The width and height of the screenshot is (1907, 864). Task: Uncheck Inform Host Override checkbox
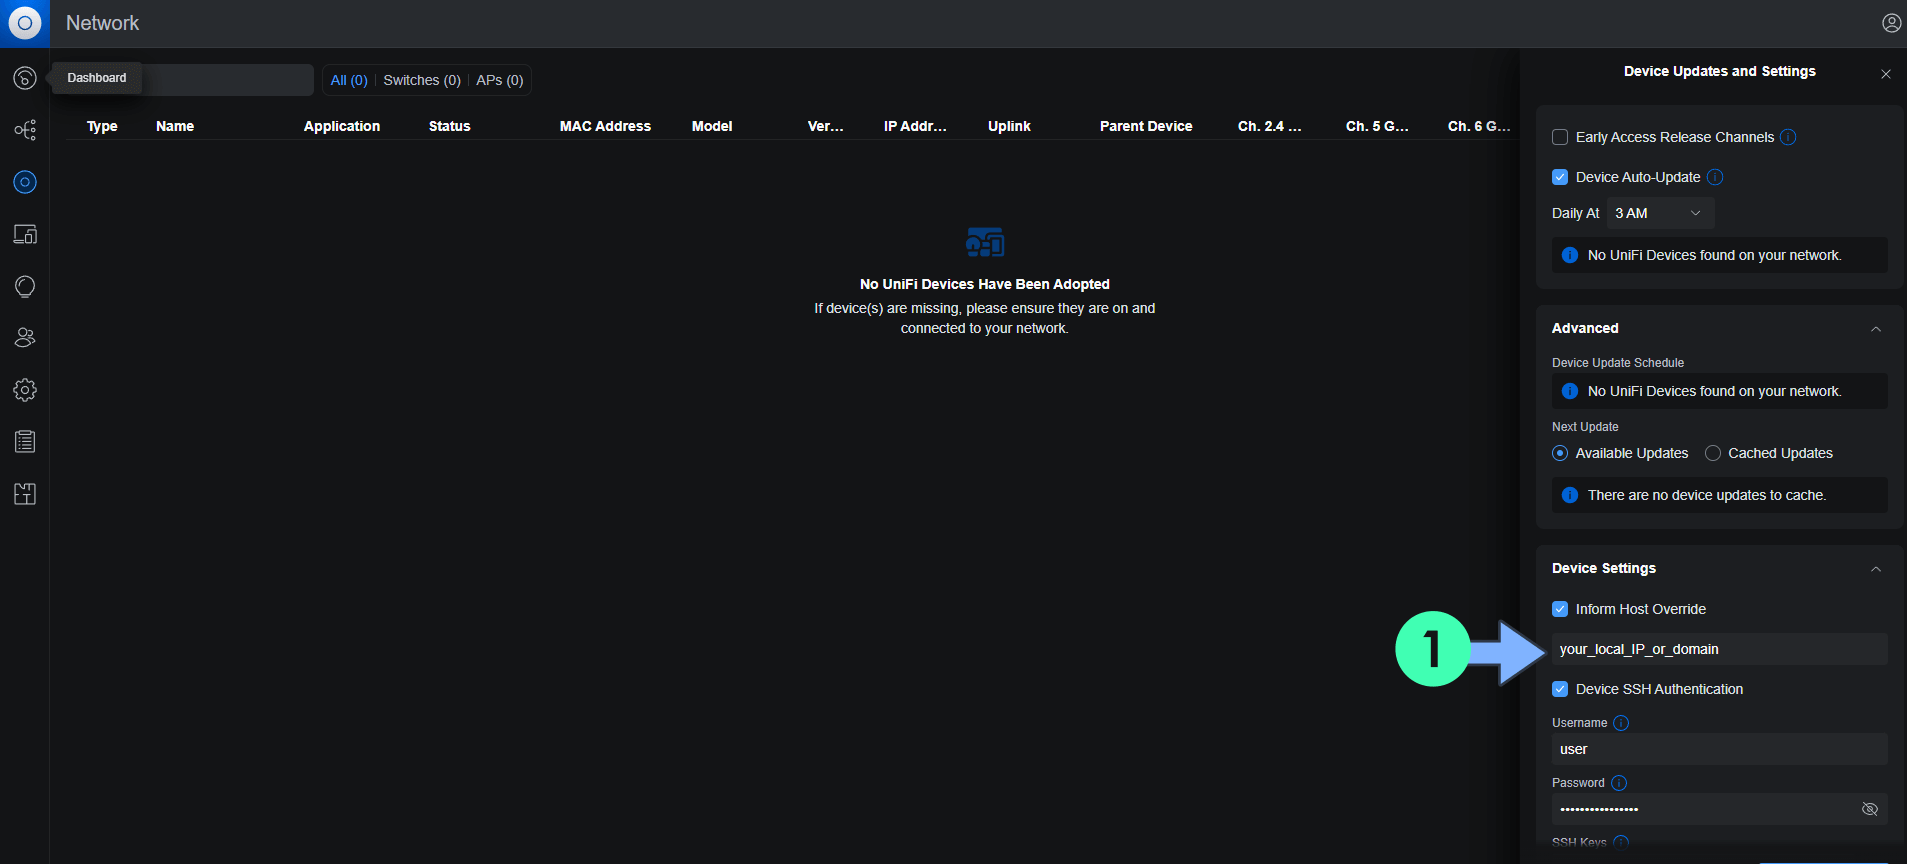click(x=1560, y=609)
